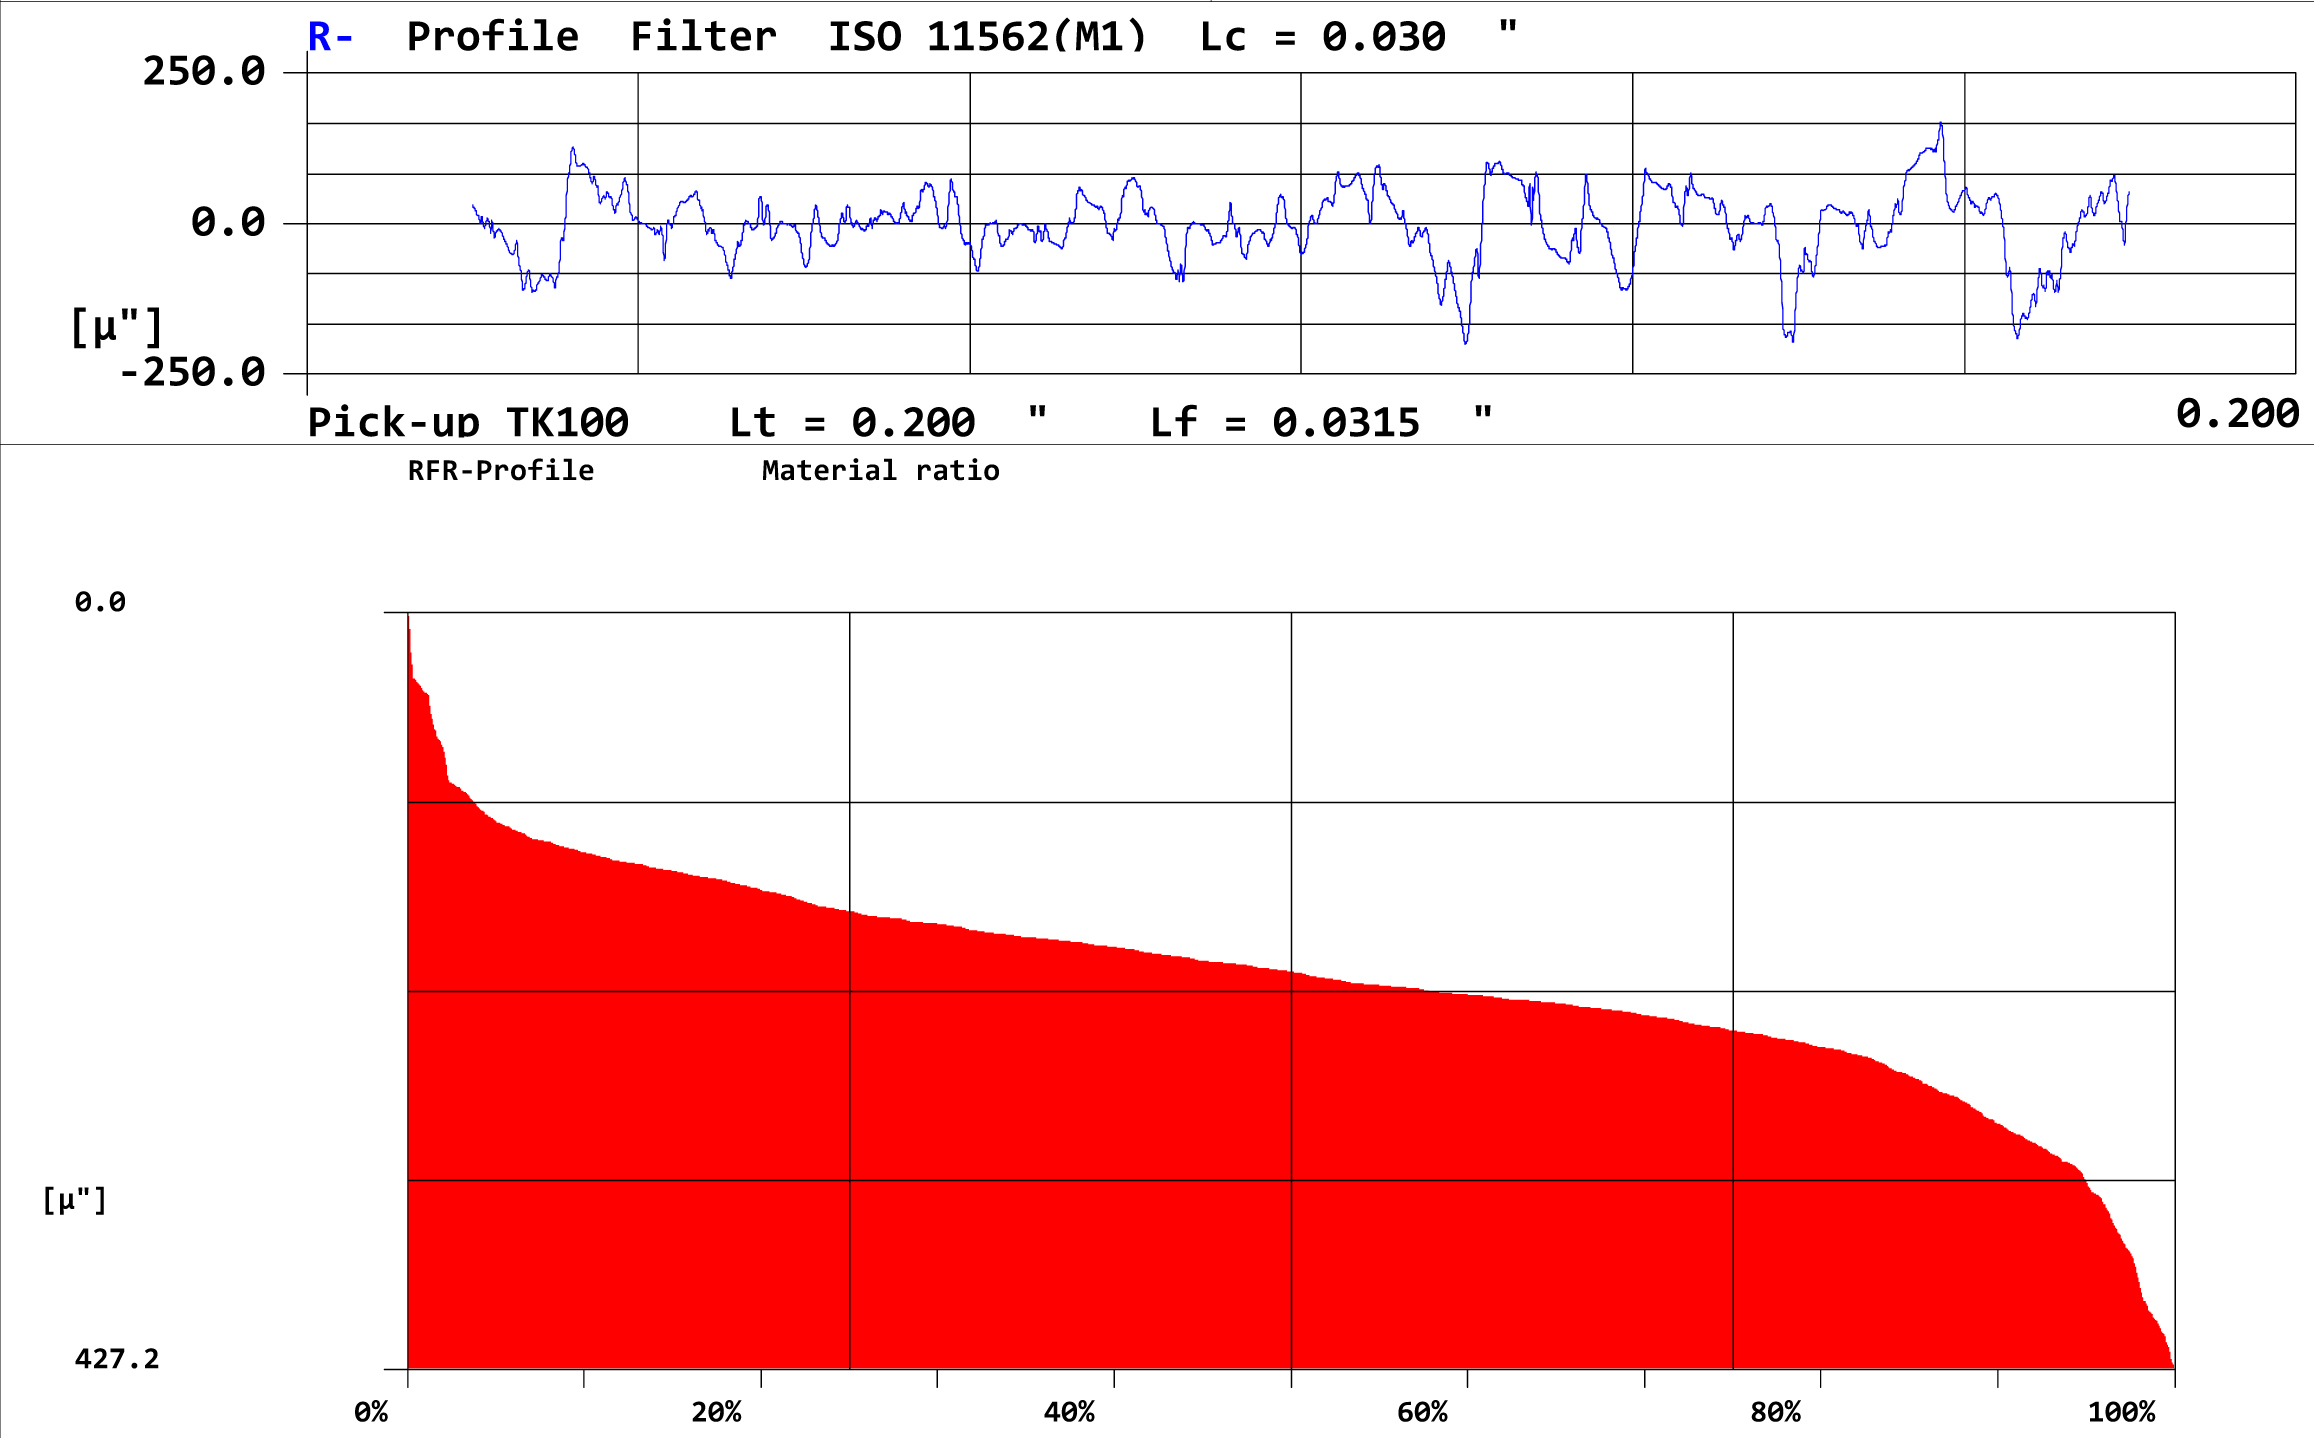Screen dimensions: 2314x1438
Task: Click the RFR-Profile label
Action: point(501,471)
